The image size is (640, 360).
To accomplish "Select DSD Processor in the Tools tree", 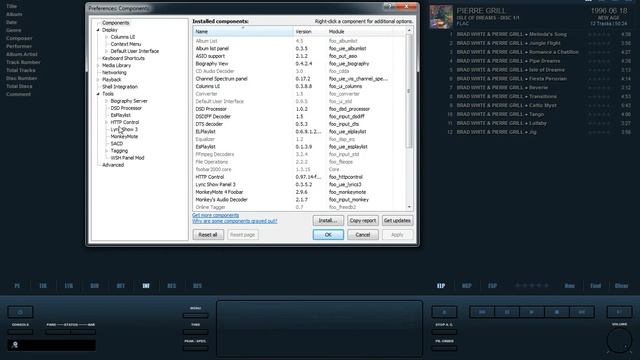I will (126, 108).
